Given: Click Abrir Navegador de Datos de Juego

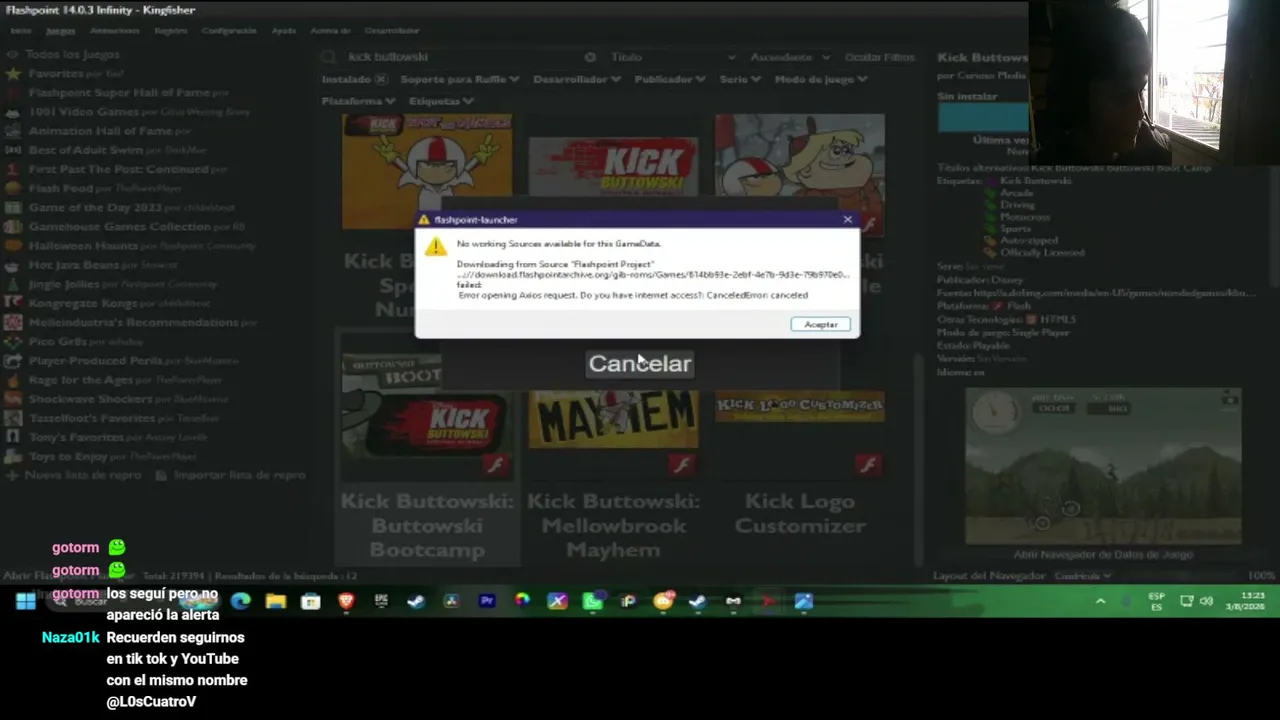Looking at the screenshot, I should (1103, 554).
